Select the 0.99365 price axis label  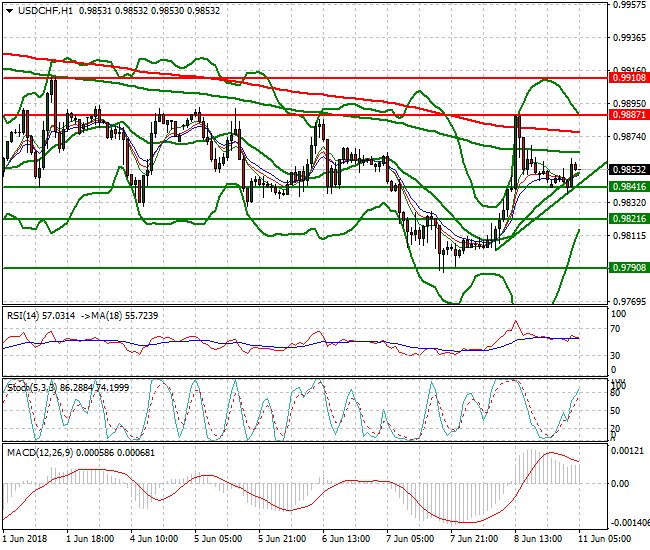[x=629, y=38]
